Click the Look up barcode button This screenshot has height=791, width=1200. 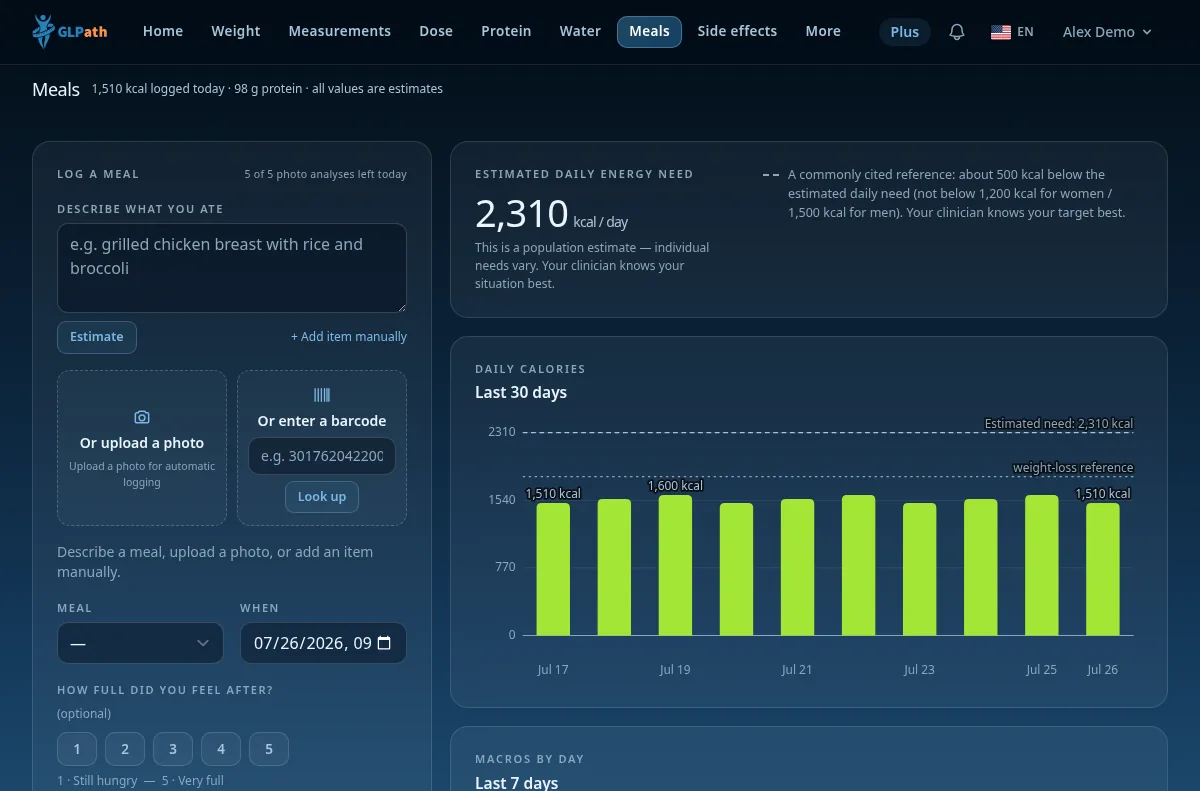322,497
